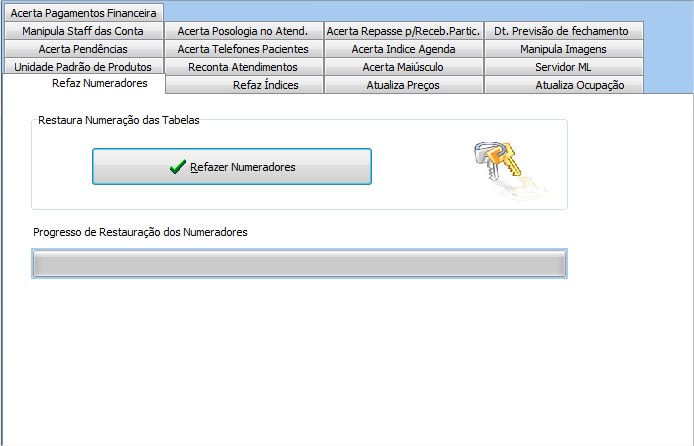Open the Atualiza Ocupação tab

(580, 85)
